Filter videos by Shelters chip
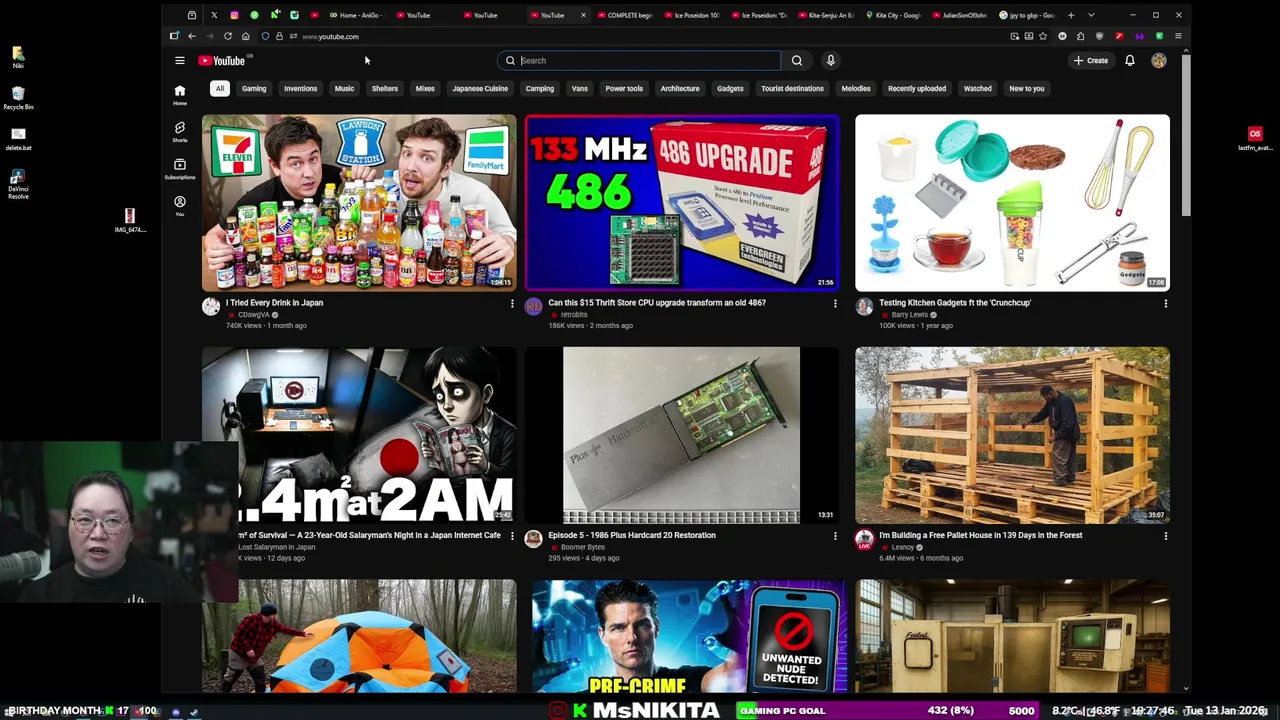 pyautogui.click(x=385, y=88)
